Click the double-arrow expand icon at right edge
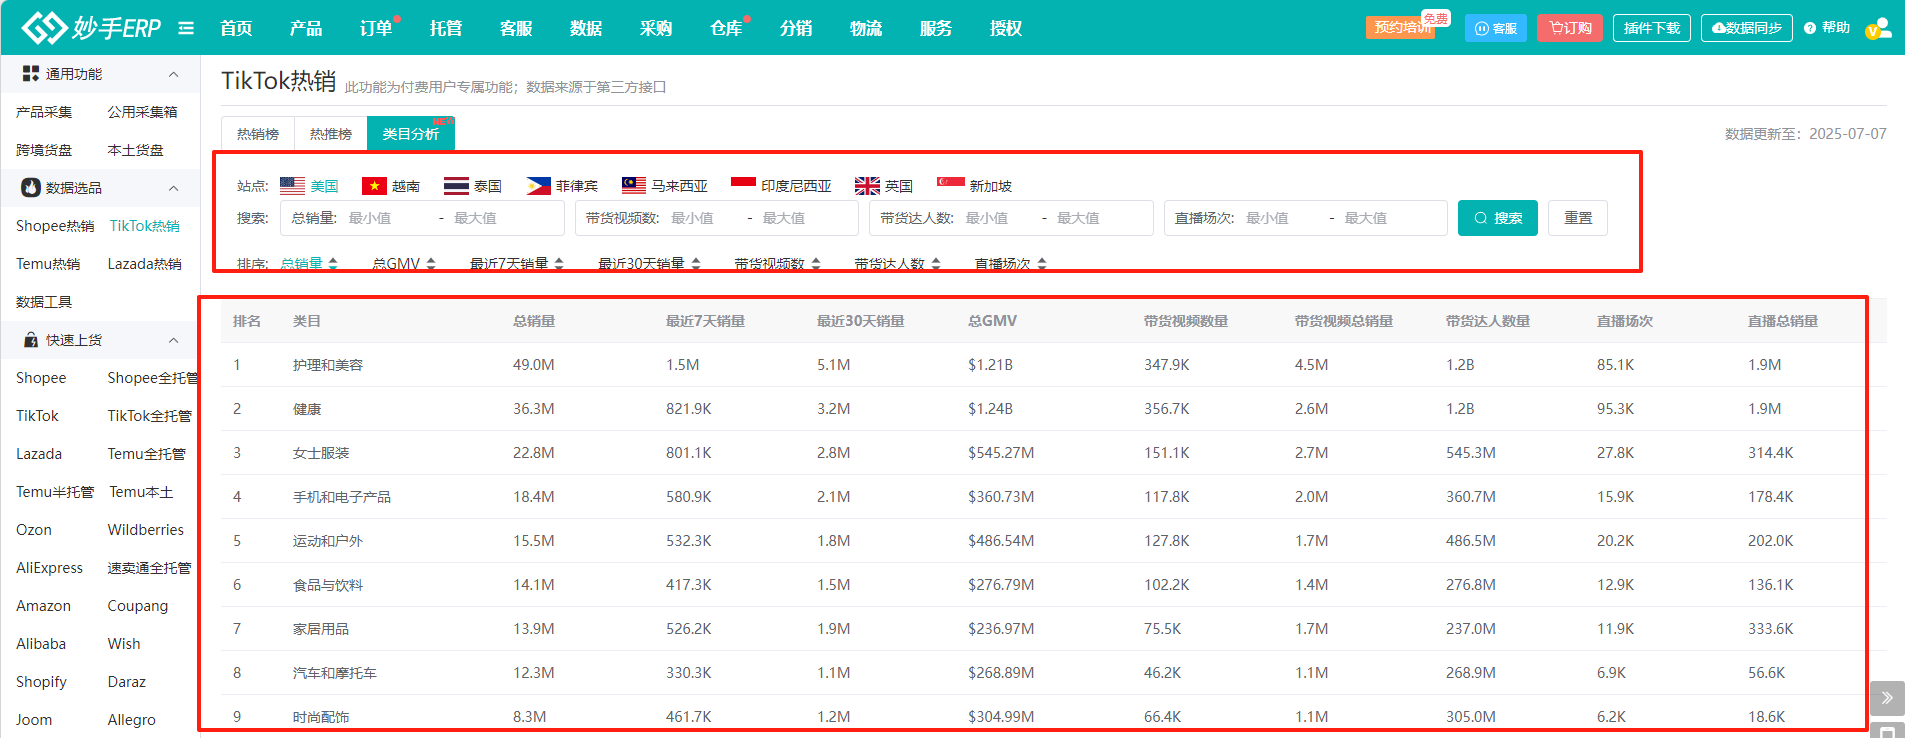This screenshot has height=738, width=1905. click(1887, 698)
